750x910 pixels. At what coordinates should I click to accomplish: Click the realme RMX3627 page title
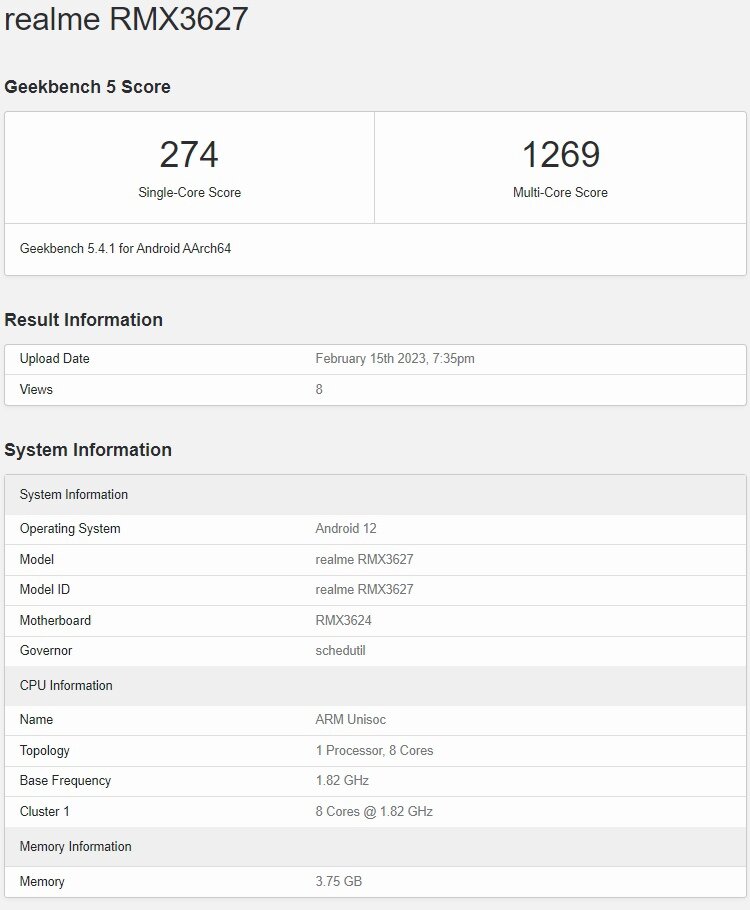126,19
